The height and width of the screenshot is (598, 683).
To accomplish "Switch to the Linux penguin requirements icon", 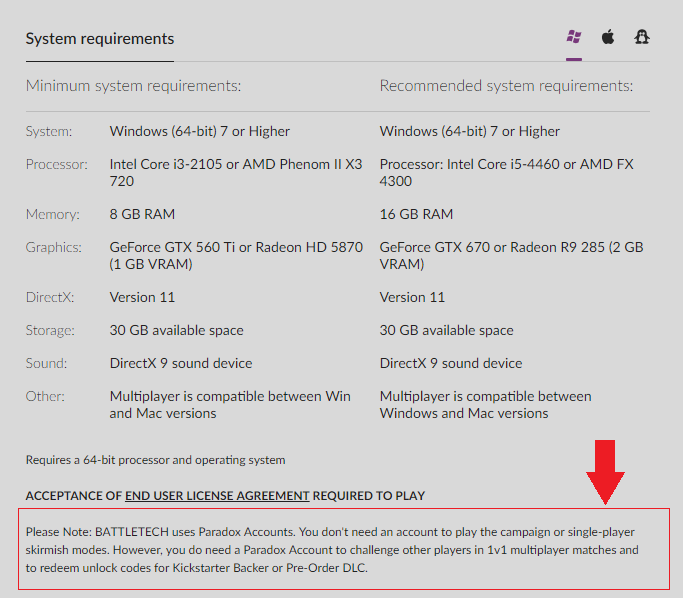I will 641,37.
